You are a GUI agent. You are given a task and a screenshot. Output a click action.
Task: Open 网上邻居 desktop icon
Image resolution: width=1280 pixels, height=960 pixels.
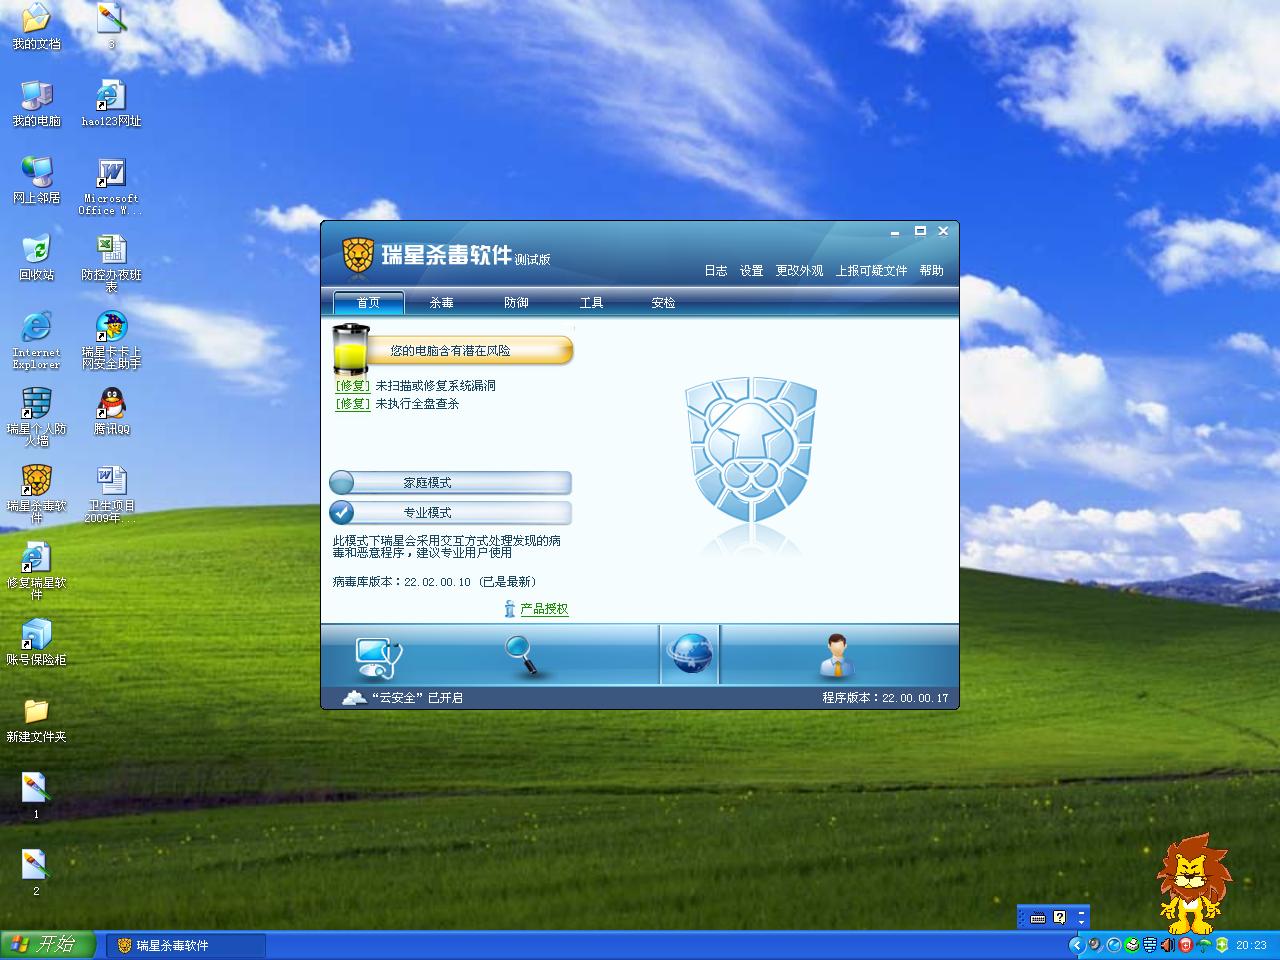37,181
